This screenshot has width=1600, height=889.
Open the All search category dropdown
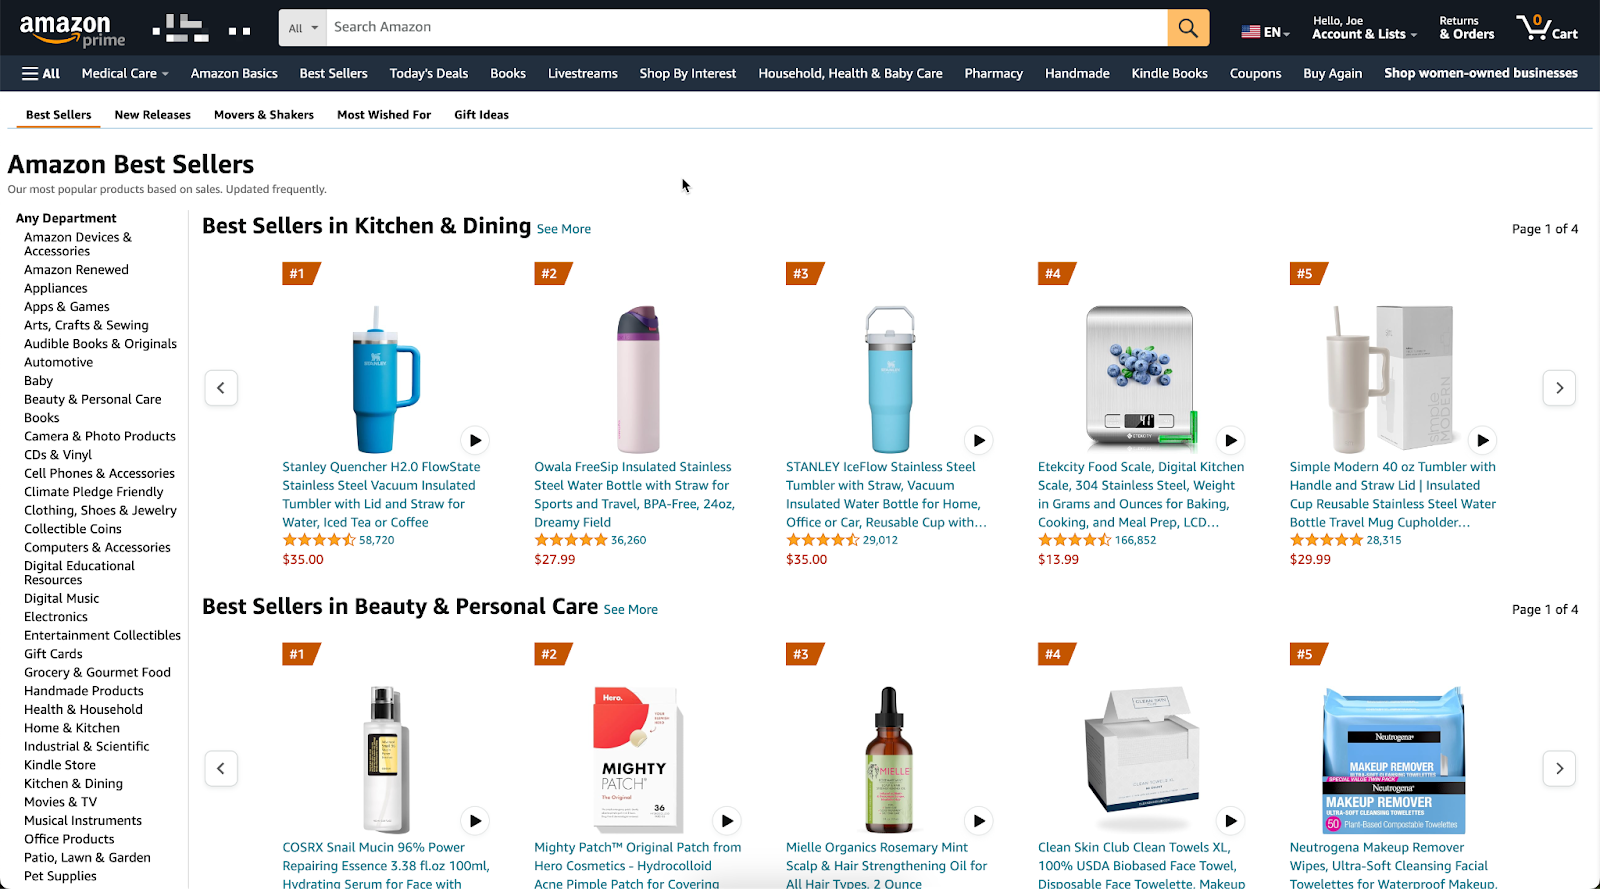point(302,27)
